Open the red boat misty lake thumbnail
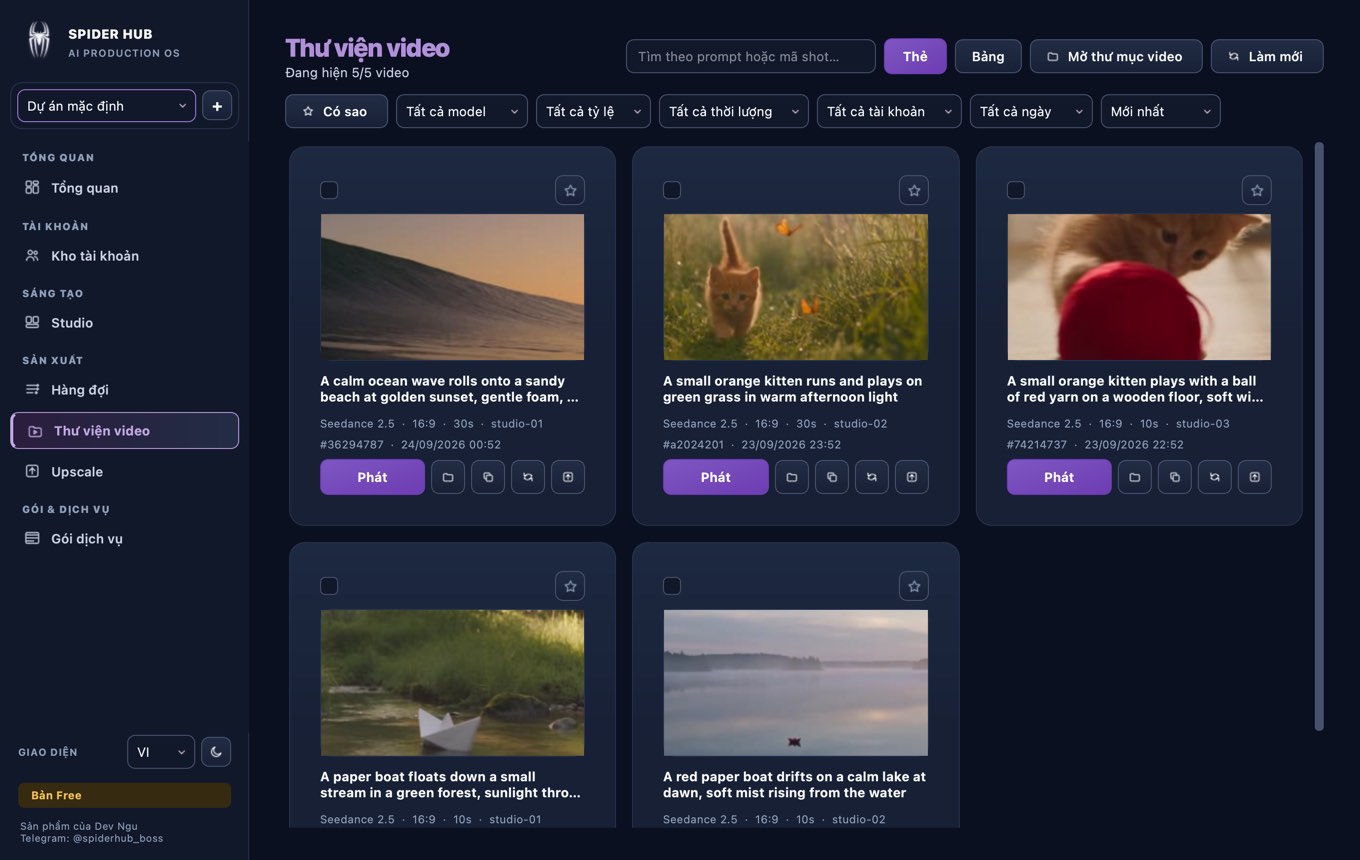 [x=796, y=683]
